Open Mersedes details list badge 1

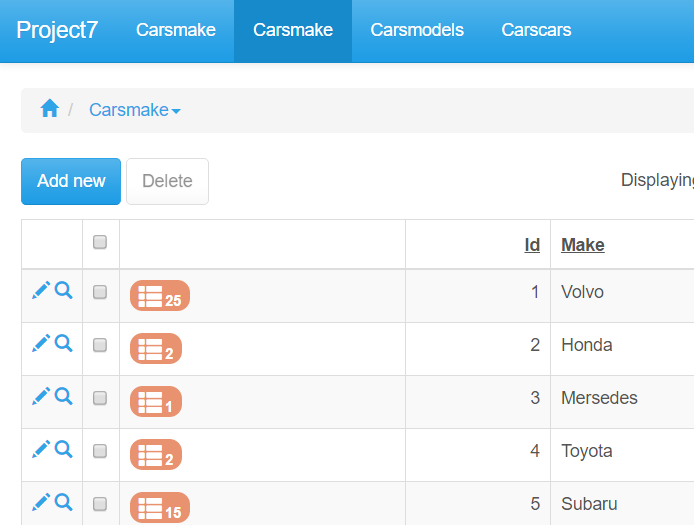156,401
